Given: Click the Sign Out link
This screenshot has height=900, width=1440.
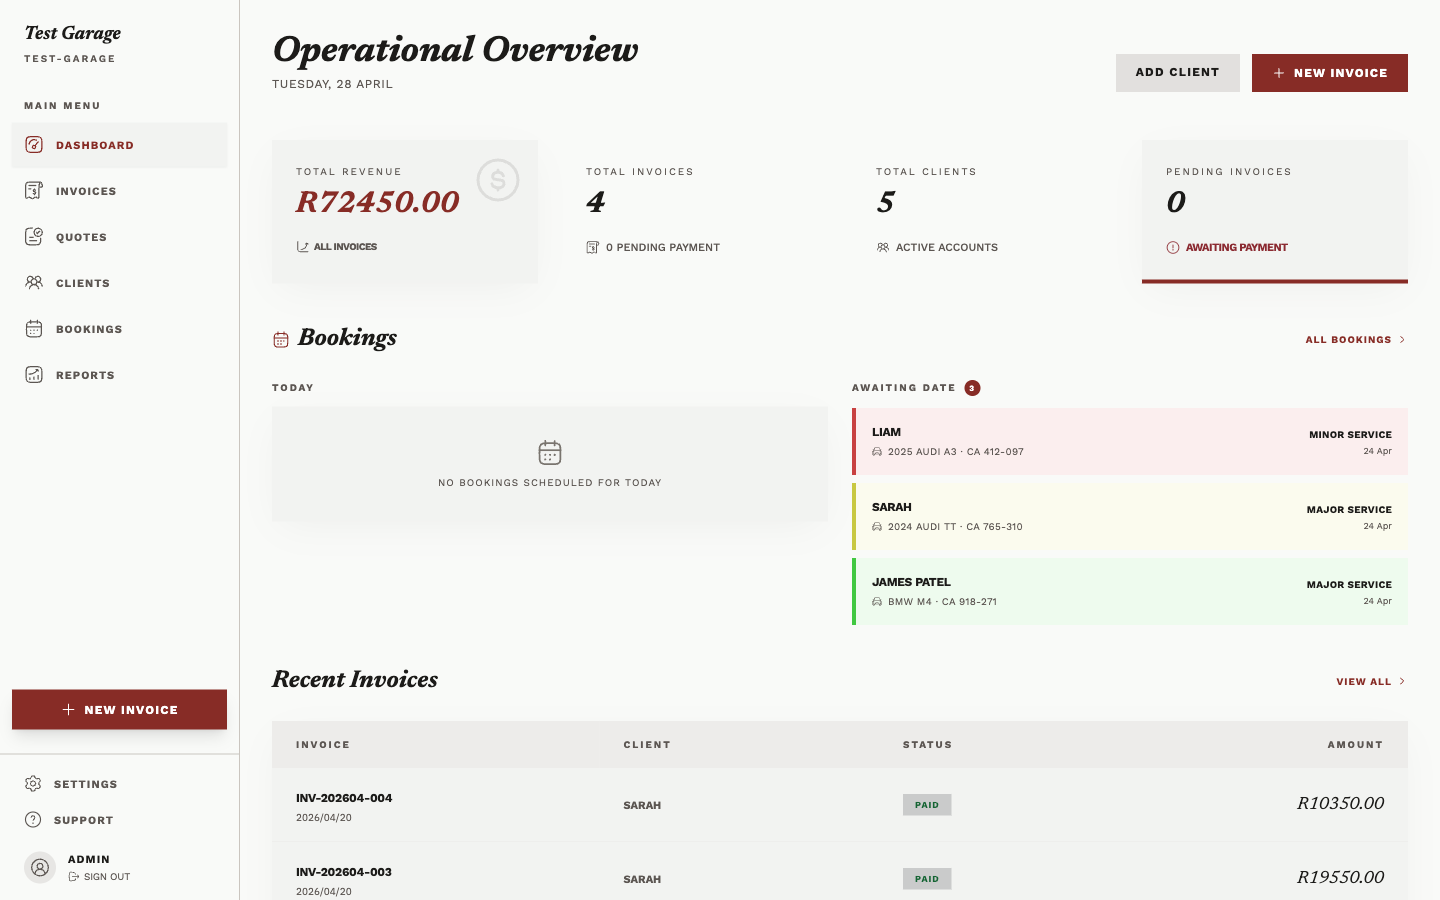Looking at the screenshot, I should pos(99,877).
